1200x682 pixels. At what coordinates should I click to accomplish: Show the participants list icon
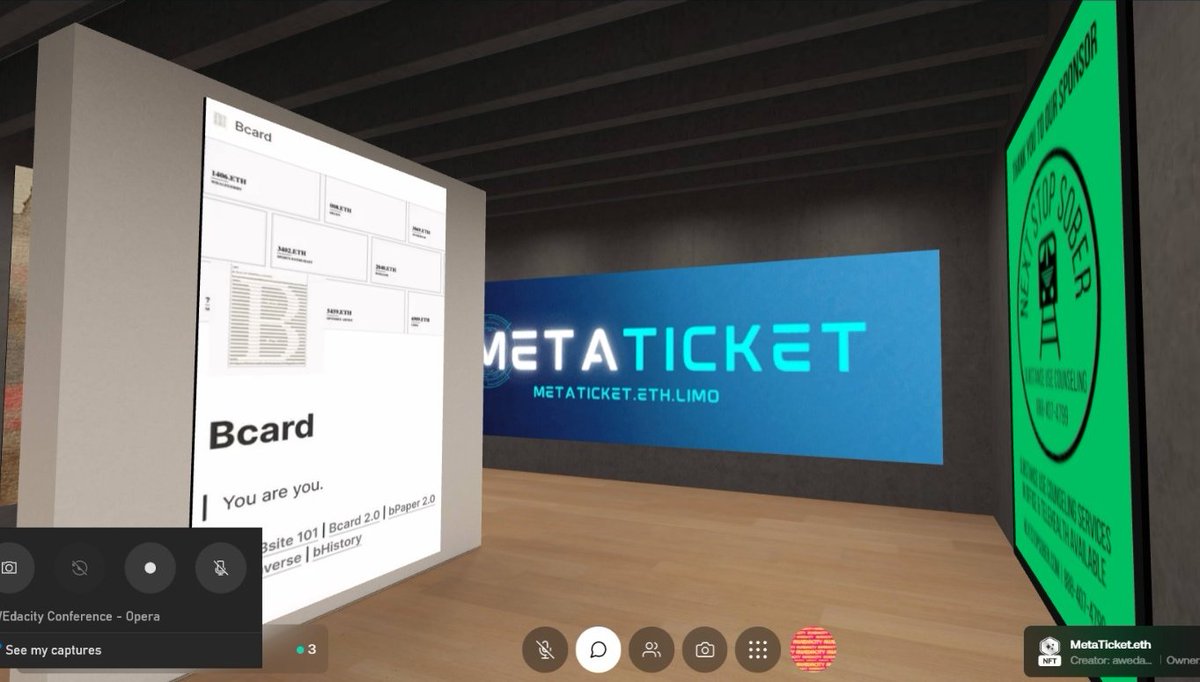(651, 650)
